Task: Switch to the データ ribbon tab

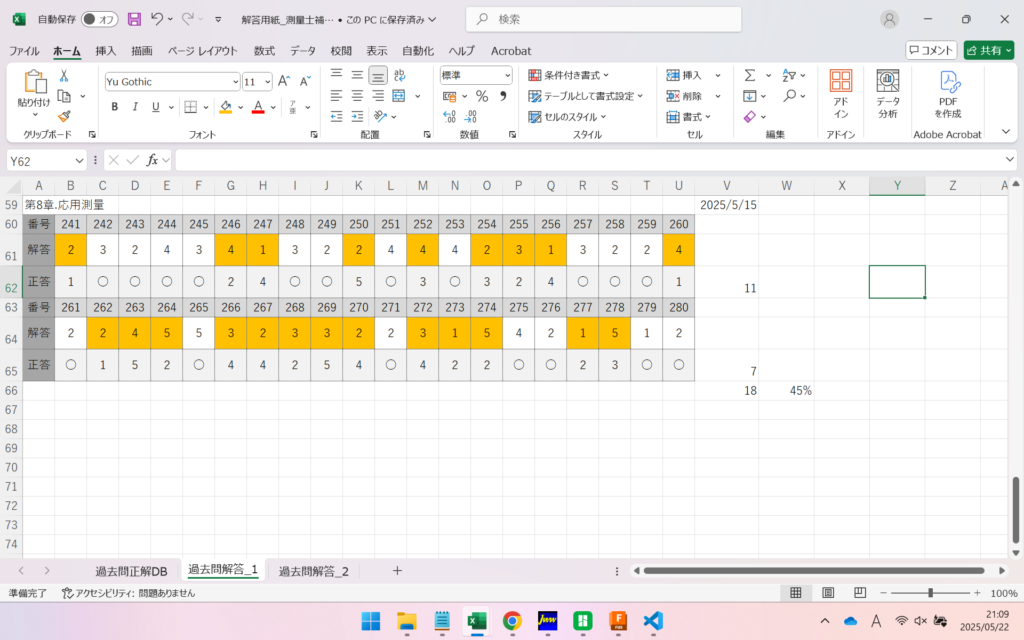Action: pyautogui.click(x=302, y=51)
